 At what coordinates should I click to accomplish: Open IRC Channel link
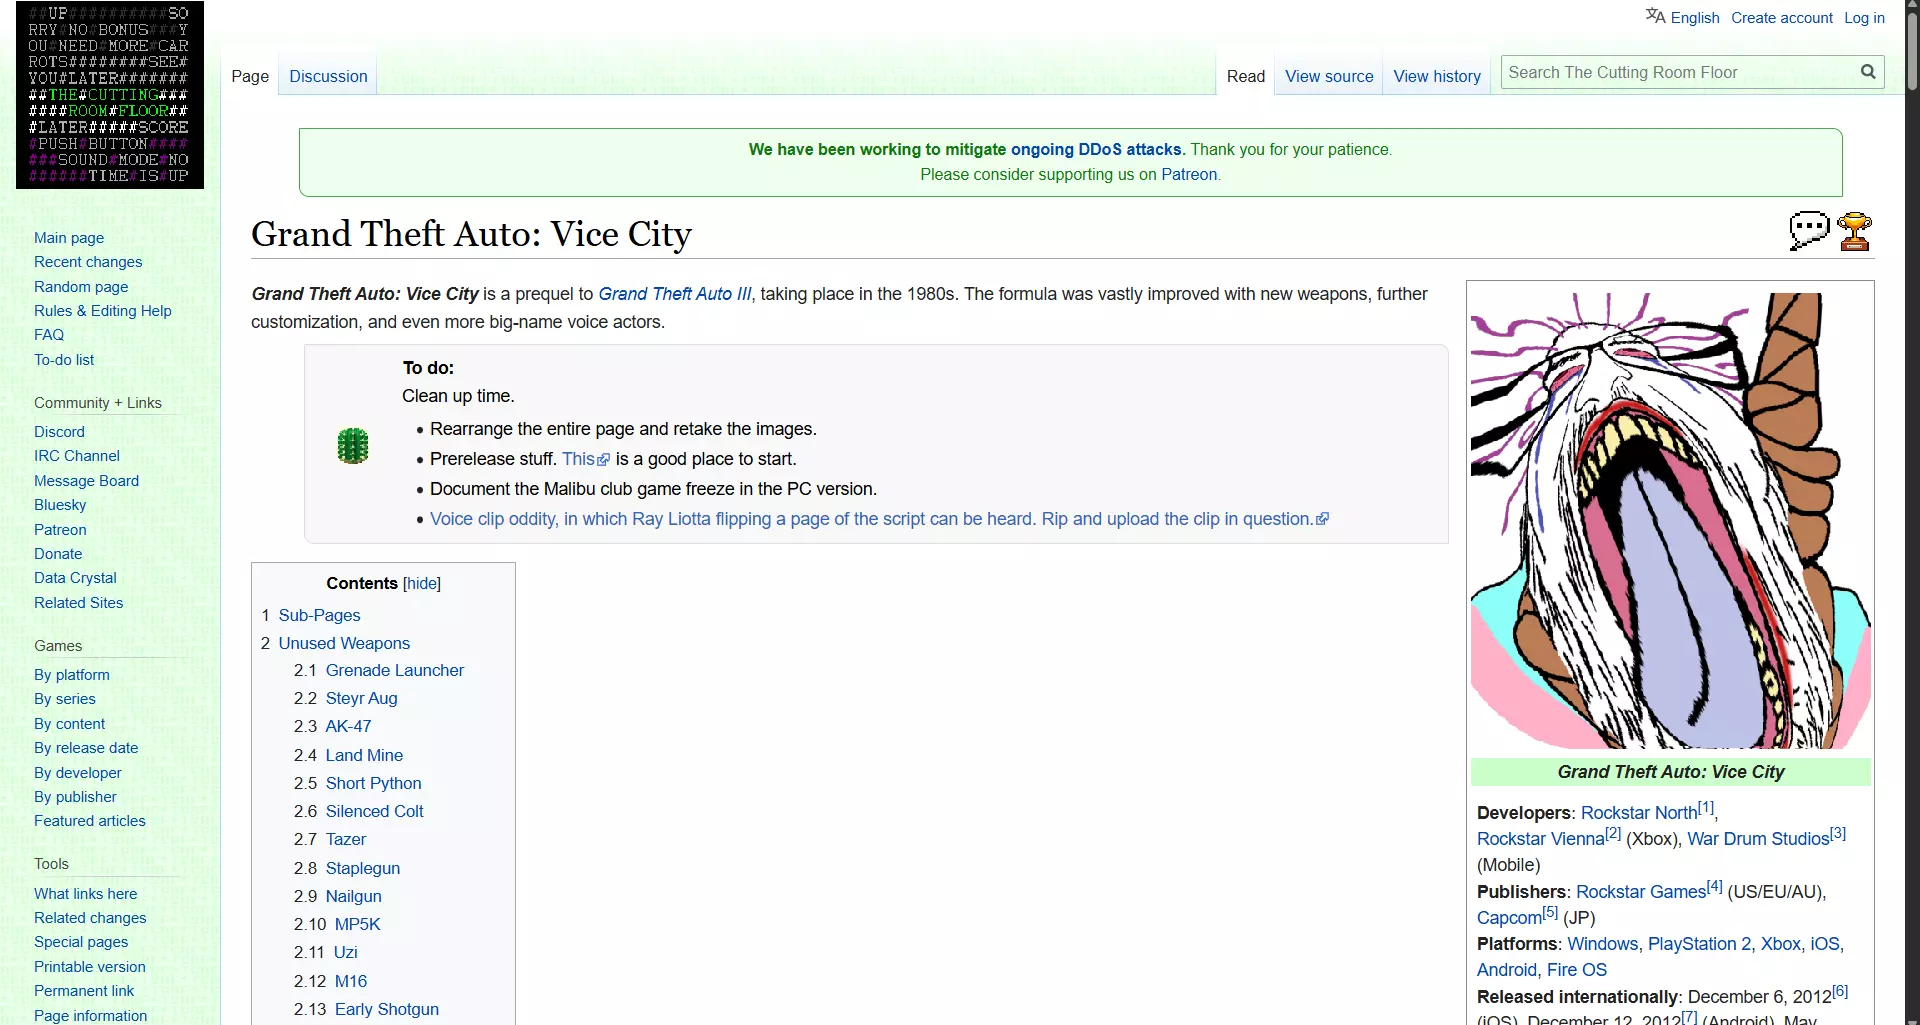pos(77,456)
